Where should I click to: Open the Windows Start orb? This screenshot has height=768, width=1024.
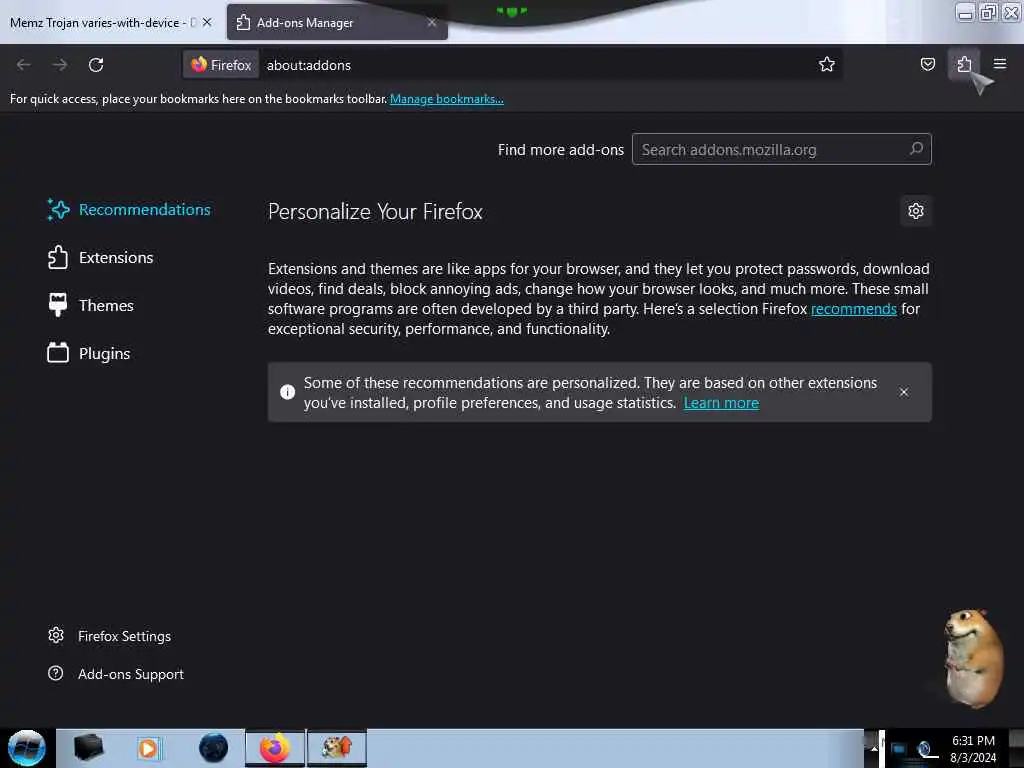coord(27,748)
